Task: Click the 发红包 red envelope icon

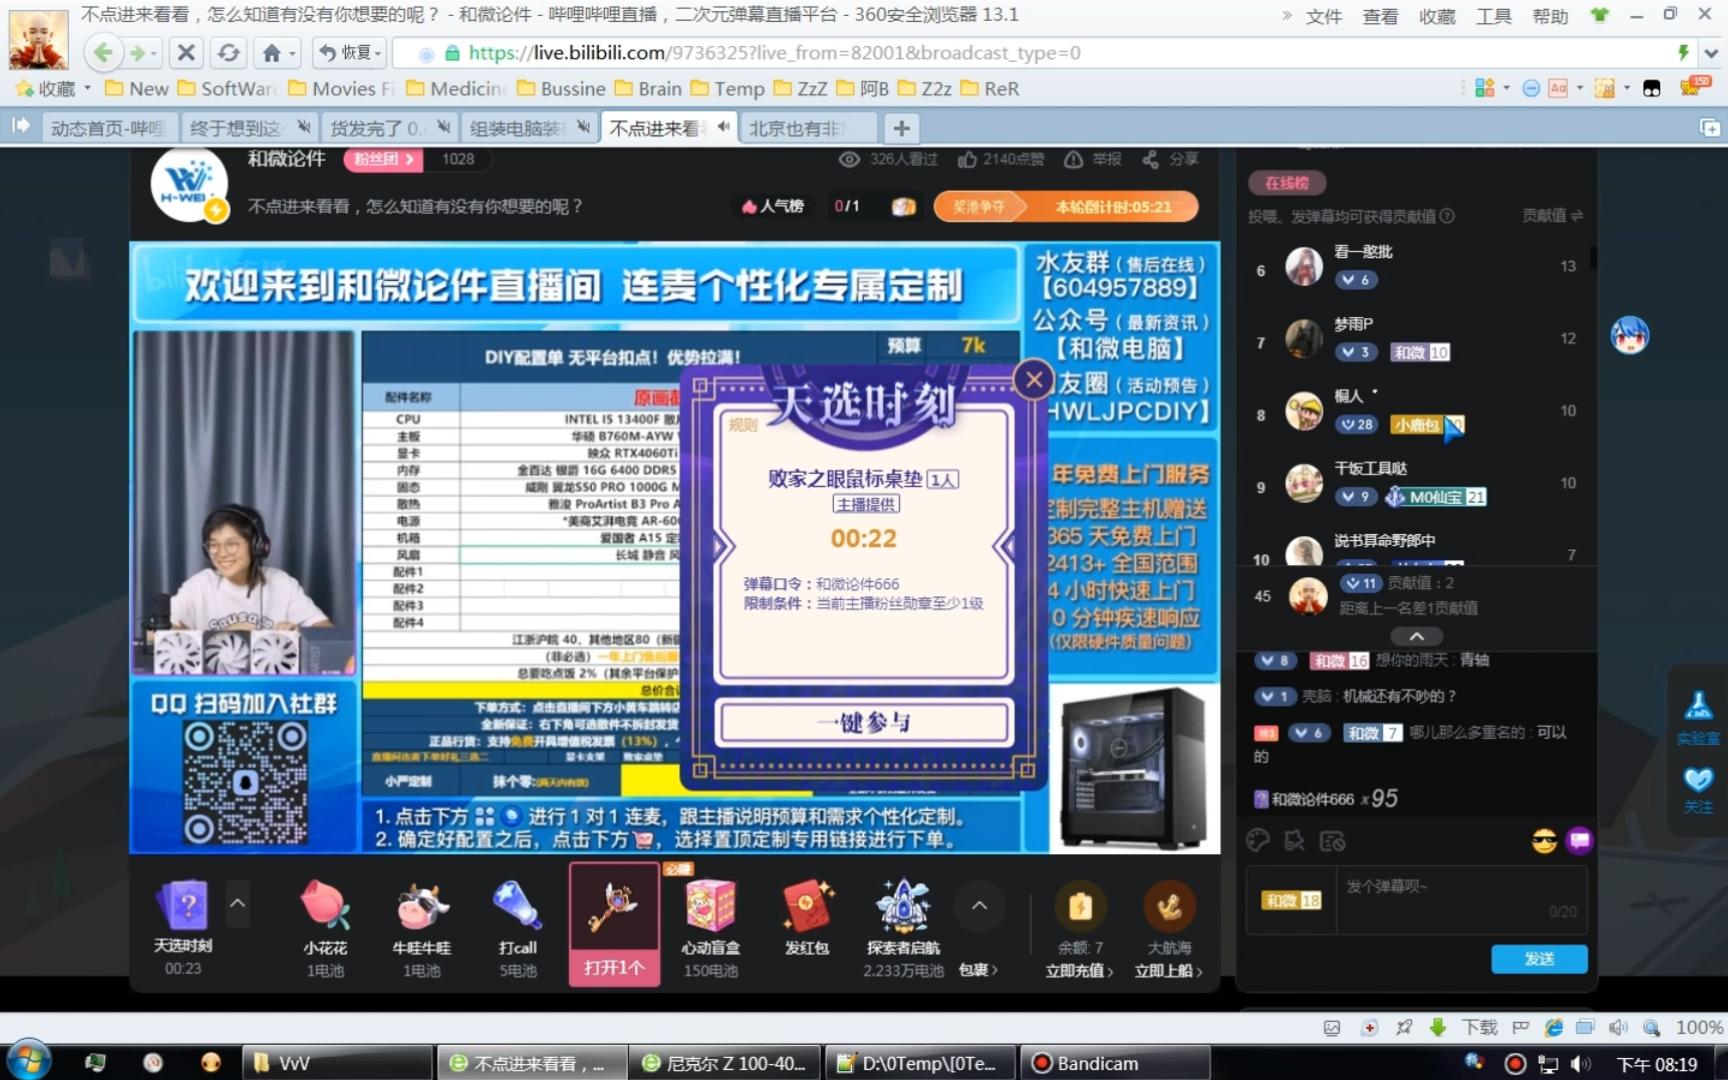Action: (x=807, y=918)
